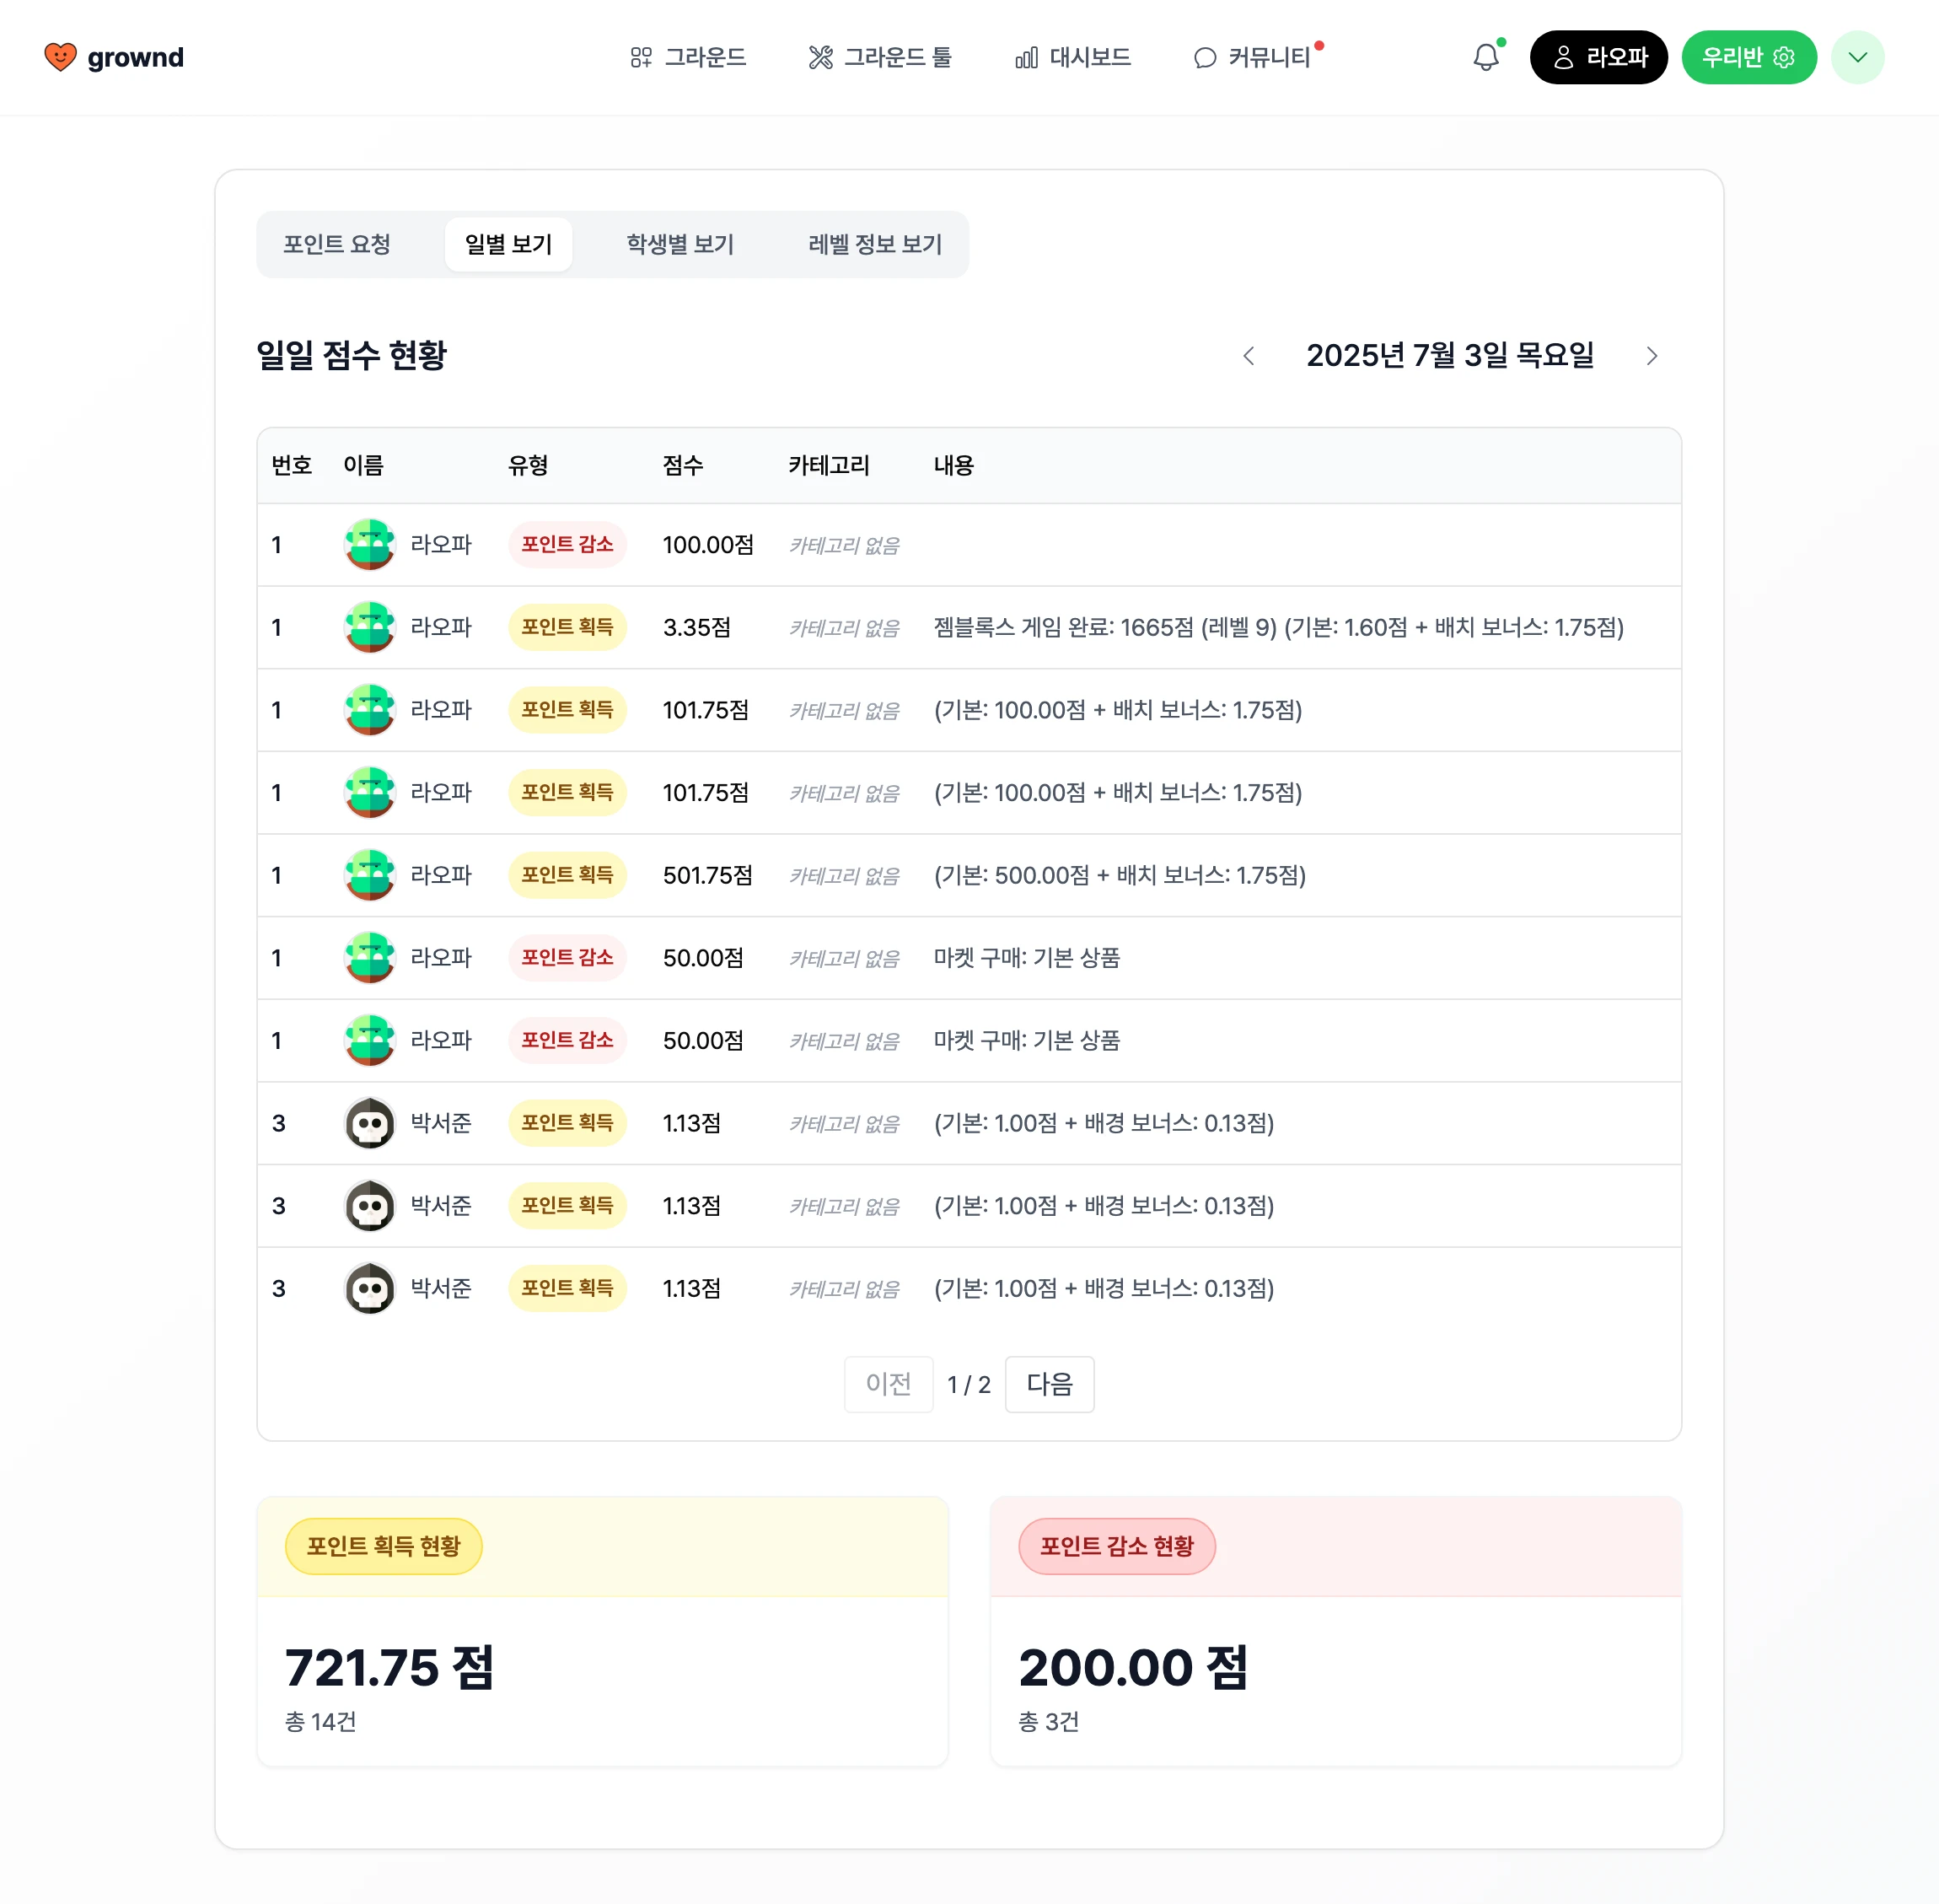The width and height of the screenshot is (1939, 1904).
Task: Click the 1 / 2 page indicator
Action: [x=968, y=1384]
